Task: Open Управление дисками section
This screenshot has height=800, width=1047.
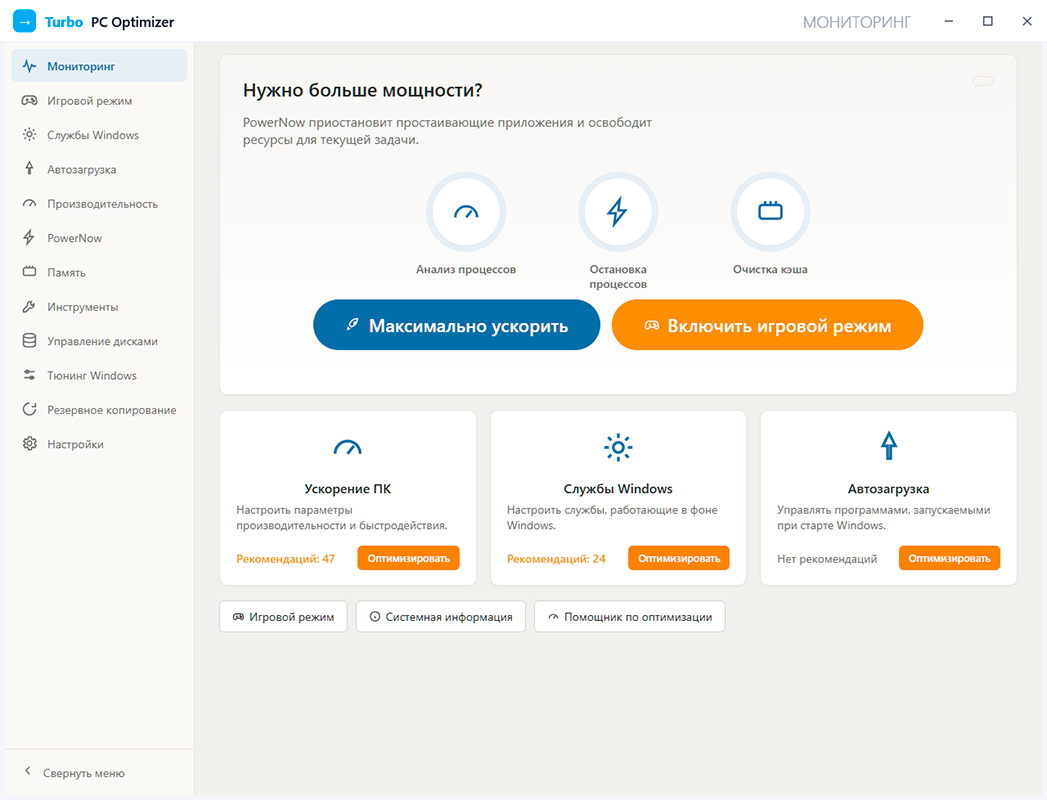Action: click(x=99, y=341)
